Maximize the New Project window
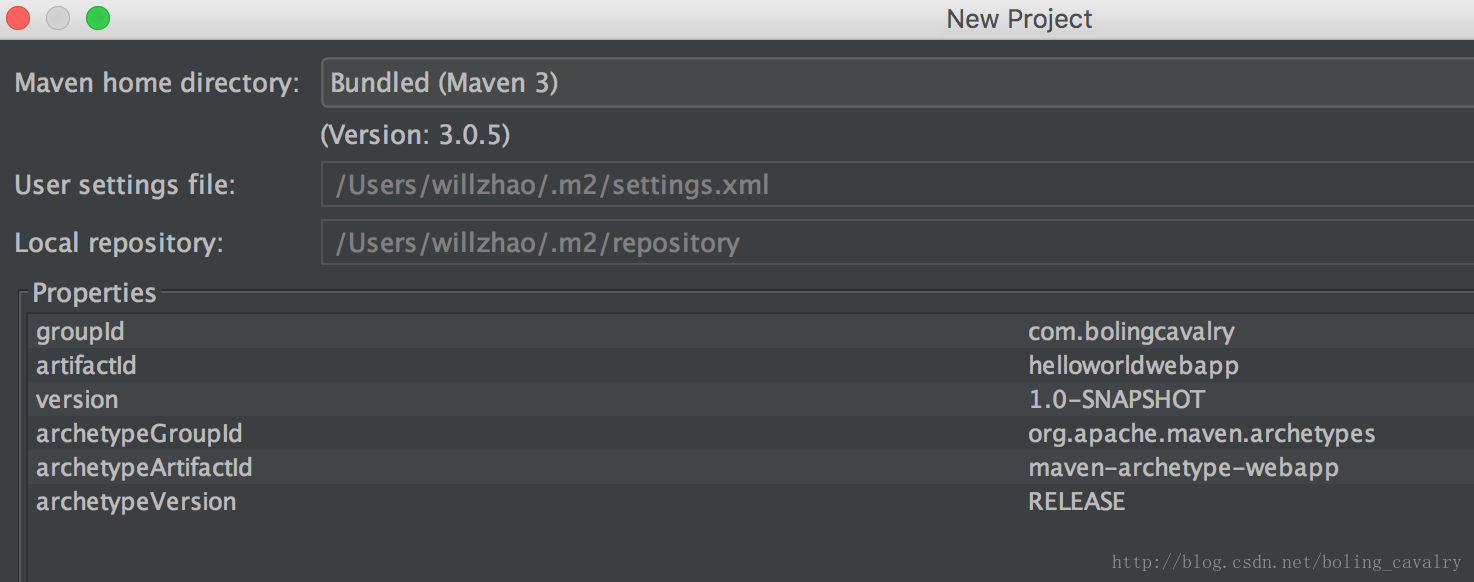1474x582 pixels. pos(98,18)
